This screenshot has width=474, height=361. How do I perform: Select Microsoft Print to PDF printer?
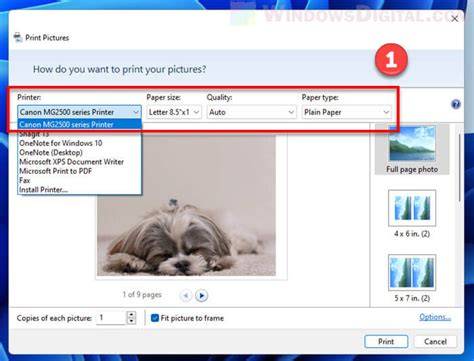click(55, 171)
